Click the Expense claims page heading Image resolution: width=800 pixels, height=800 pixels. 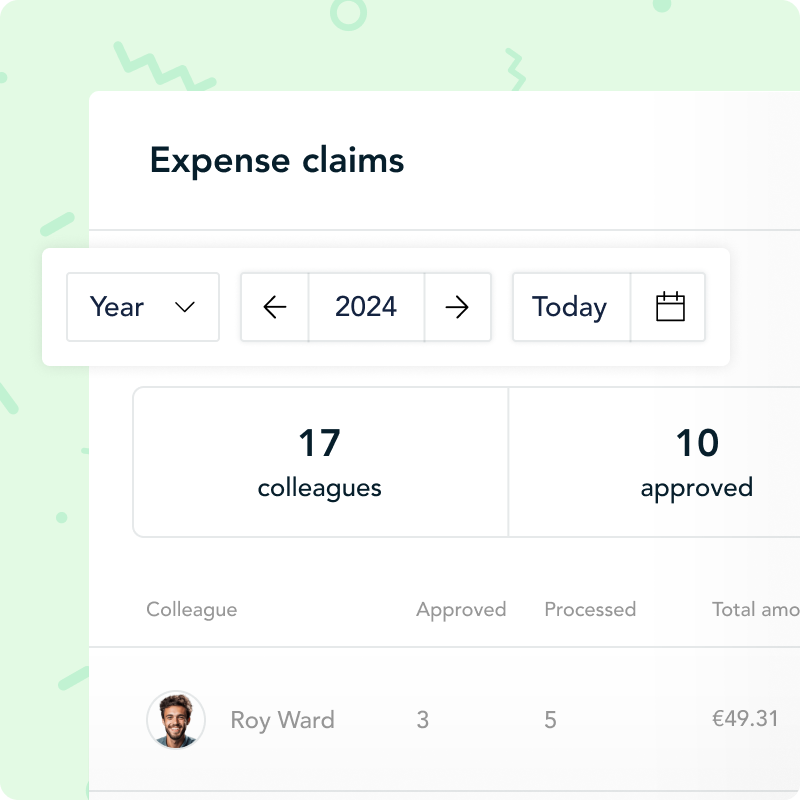pos(277,160)
